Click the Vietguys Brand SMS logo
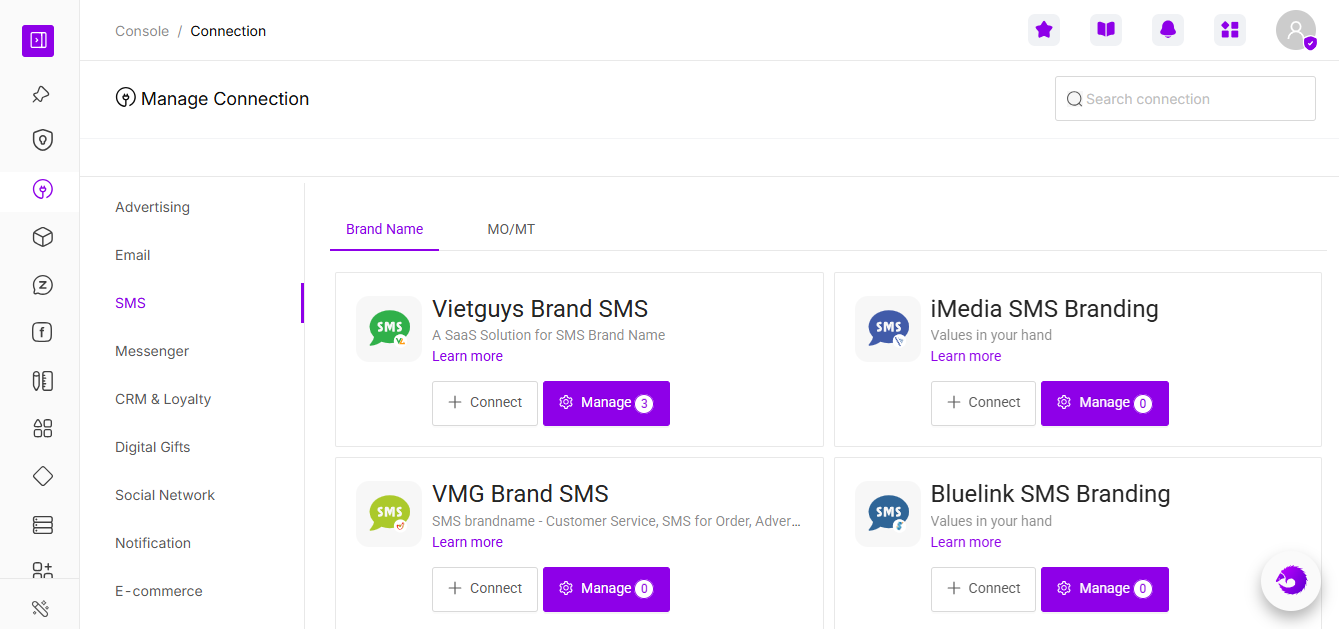Screen dimensions: 1339x629 [x=389, y=328]
